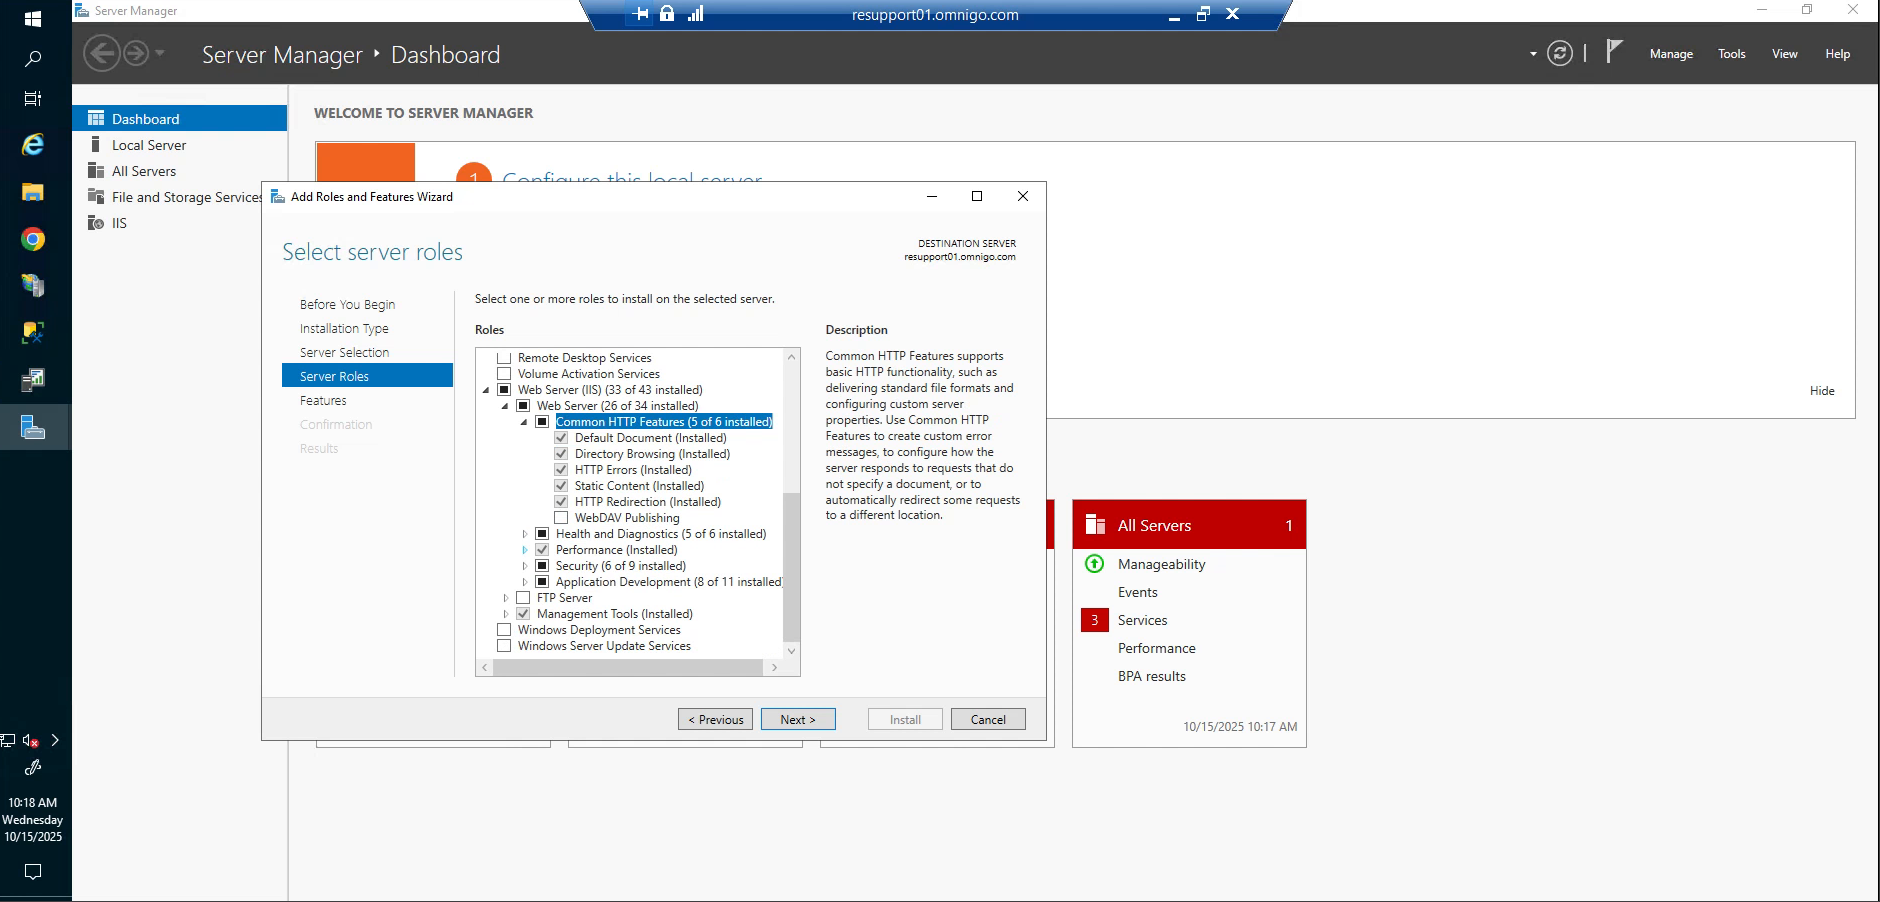Collapse the Common HTTP Features node
This screenshot has width=1880, height=902.
pos(524,421)
